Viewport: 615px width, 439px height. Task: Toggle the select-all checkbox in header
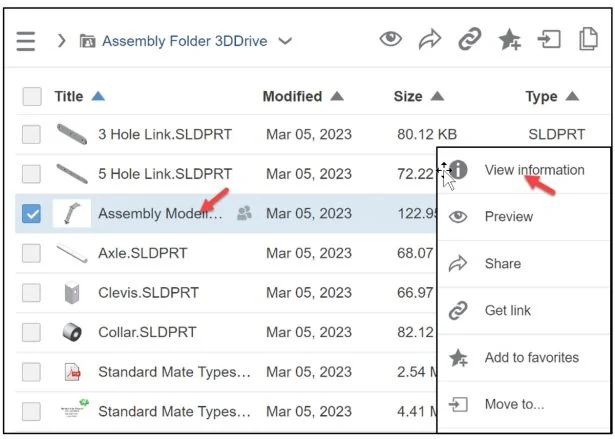pyautogui.click(x=32, y=97)
